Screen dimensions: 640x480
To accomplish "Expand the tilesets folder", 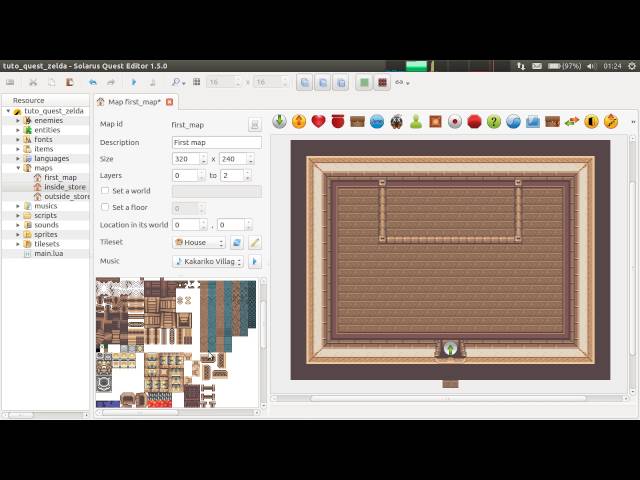I will pyautogui.click(x=18, y=244).
